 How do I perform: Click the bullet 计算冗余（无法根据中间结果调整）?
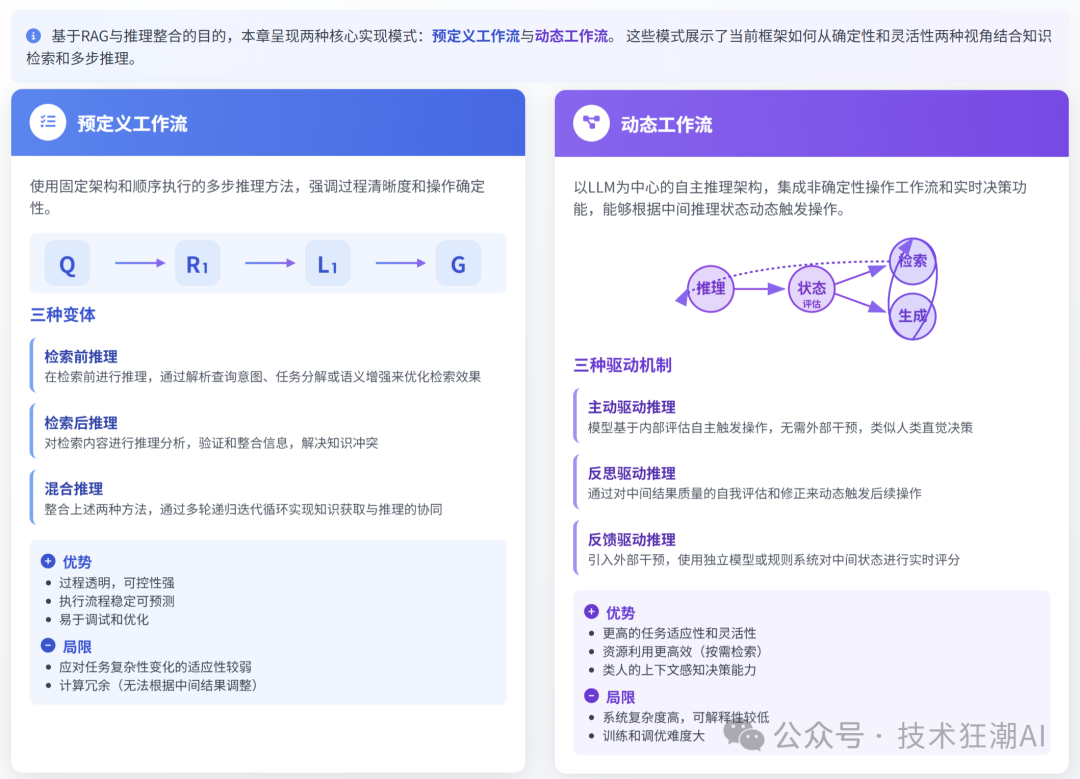pos(161,685)
